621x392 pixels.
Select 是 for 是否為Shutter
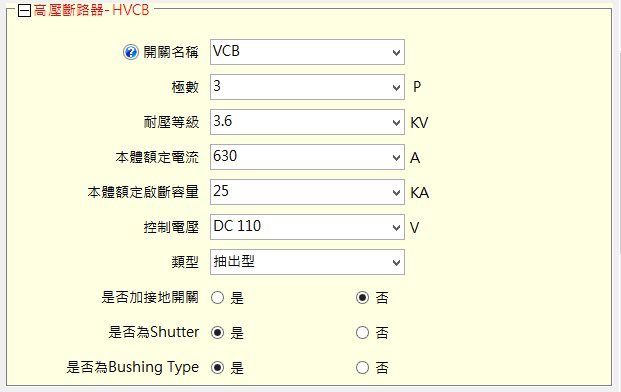click(217, 333)
